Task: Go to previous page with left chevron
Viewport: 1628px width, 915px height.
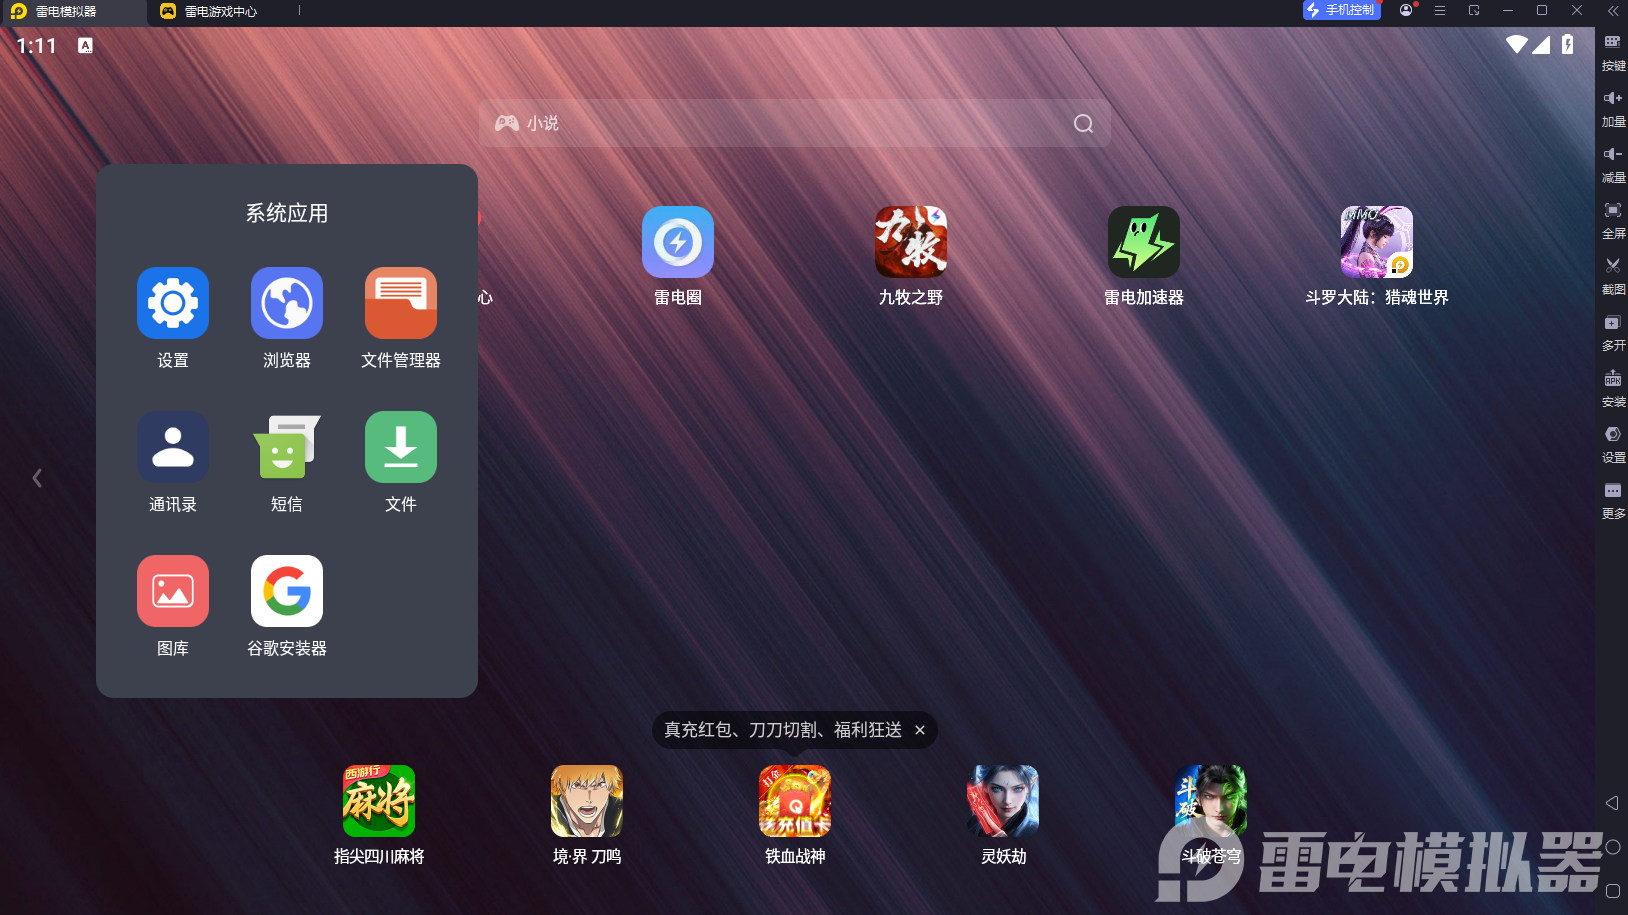Action: 37,478
